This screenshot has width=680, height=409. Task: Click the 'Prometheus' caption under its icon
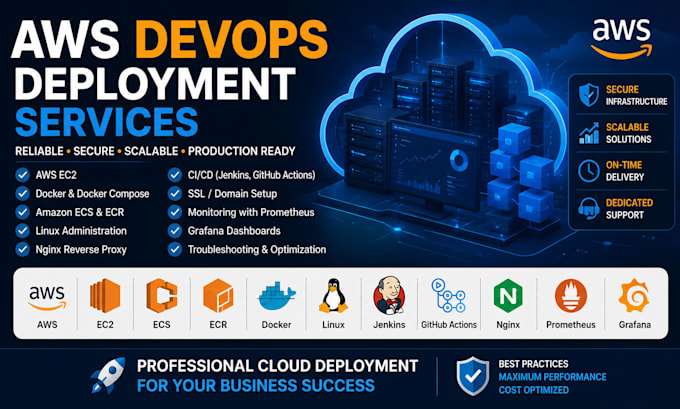(571, 324)
